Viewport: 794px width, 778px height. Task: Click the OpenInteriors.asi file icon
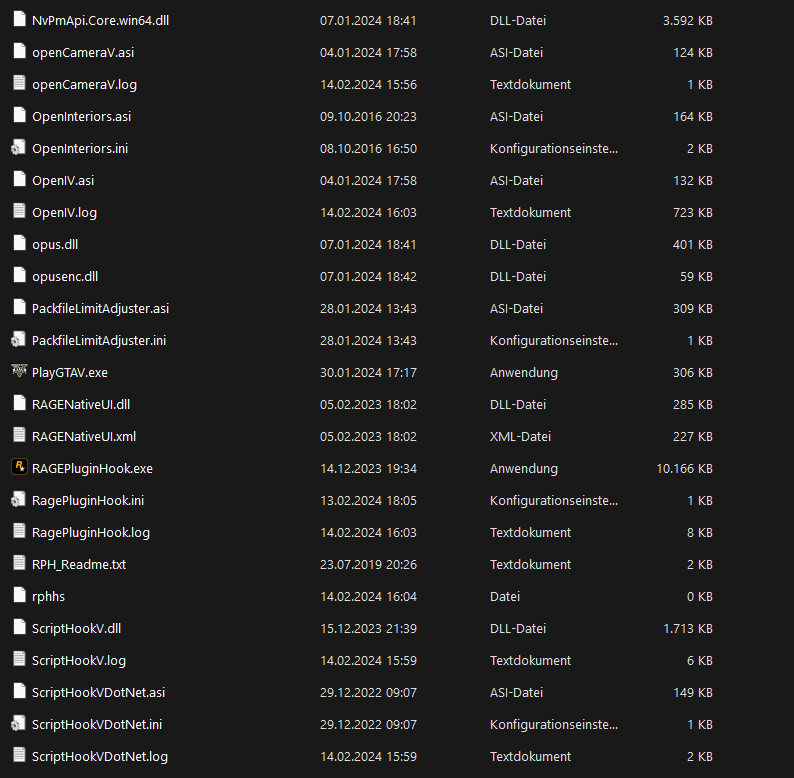19,115
